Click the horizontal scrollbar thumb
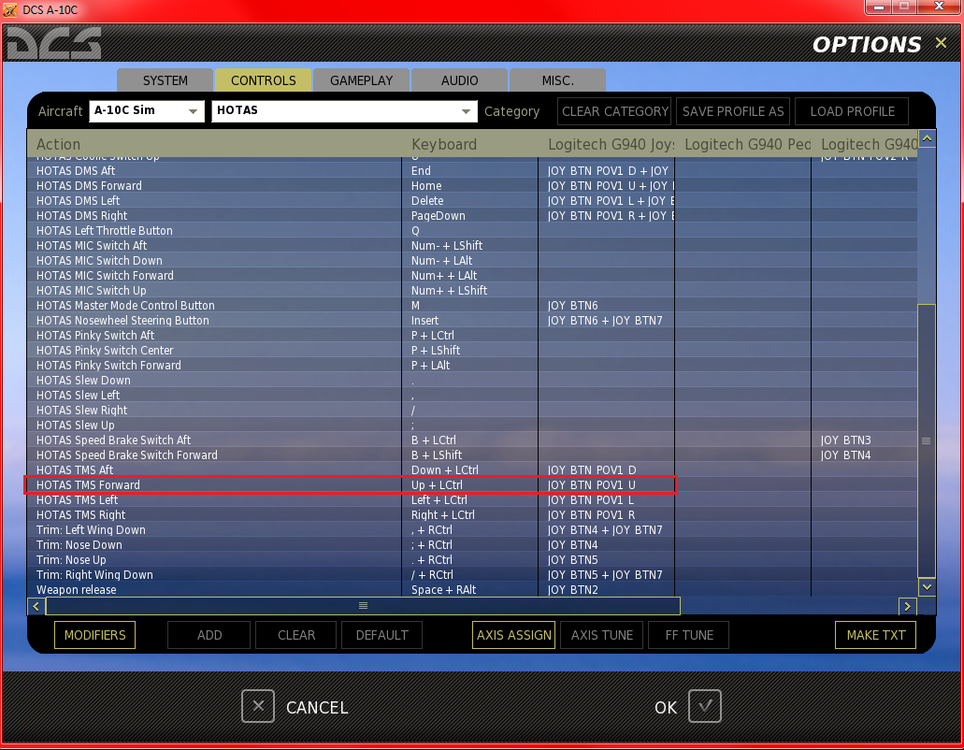964x750 pixels. [x=363, y=607]
